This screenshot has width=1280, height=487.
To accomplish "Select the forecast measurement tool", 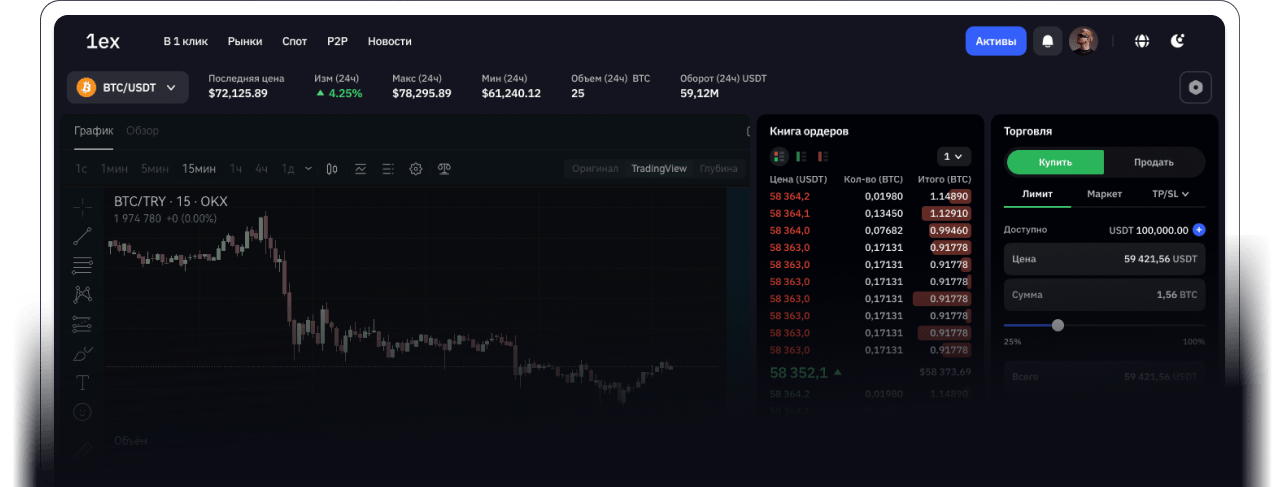I will [x=82, y=324].
